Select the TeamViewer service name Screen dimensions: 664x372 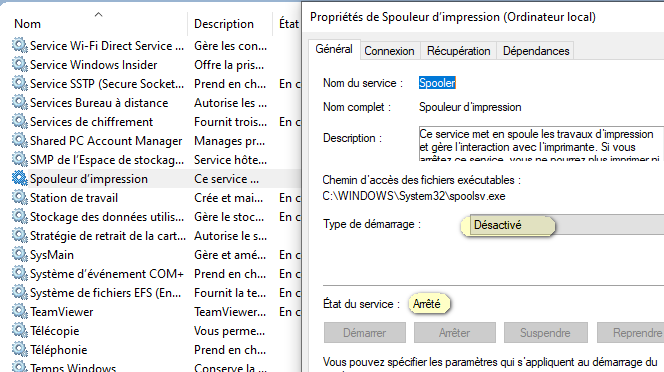(x=61, y=312)
